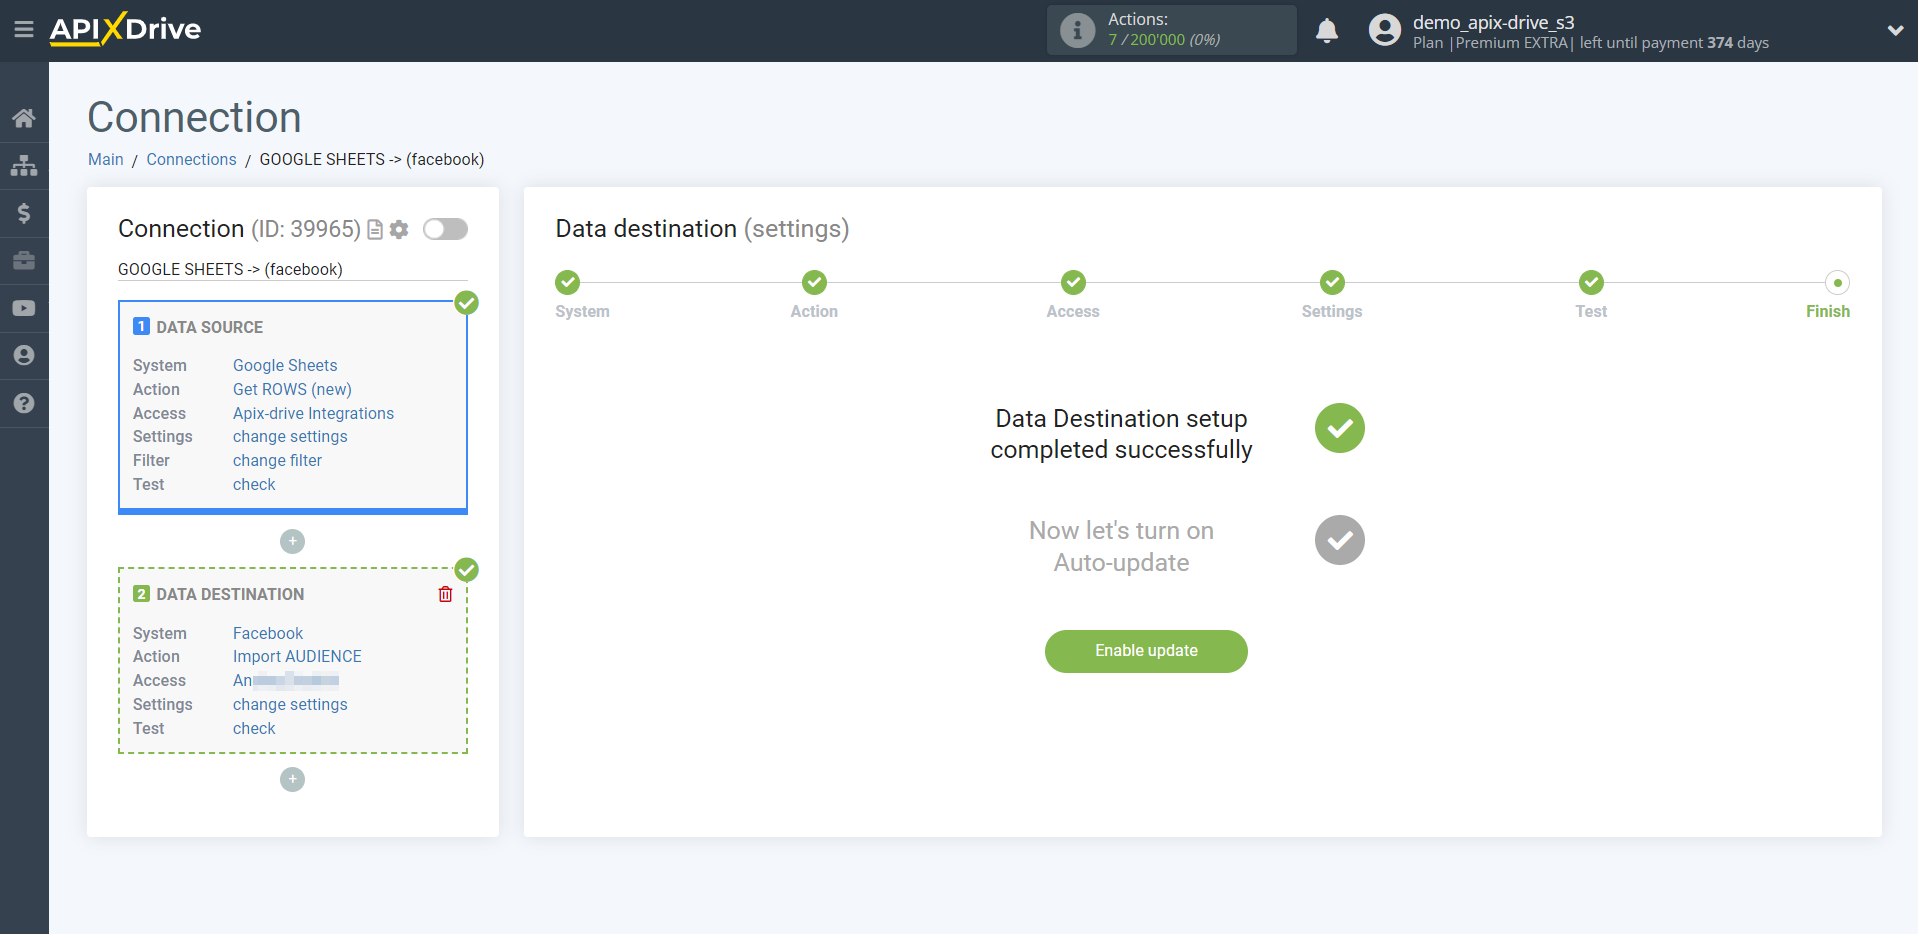Click the gray Auto-update checkmark
Screen dimensions: 1918x934
click(1339, 540)
